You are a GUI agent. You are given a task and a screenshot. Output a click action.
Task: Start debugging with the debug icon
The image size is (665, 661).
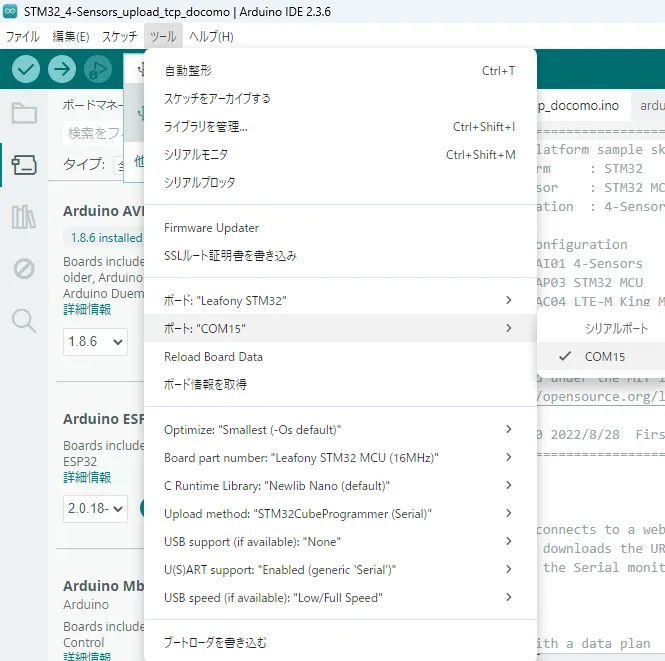(97, 69)
